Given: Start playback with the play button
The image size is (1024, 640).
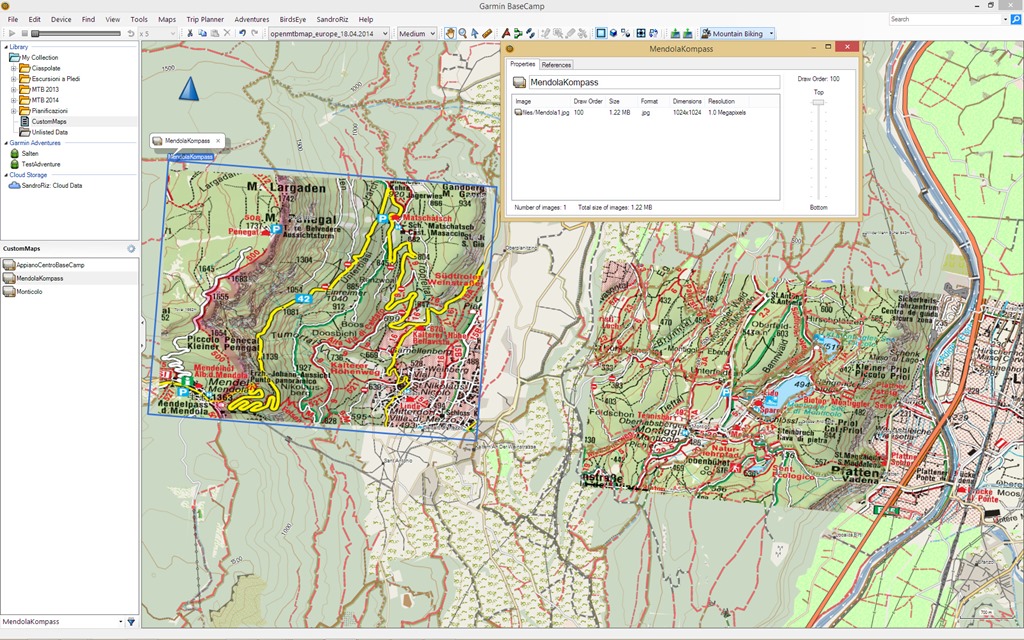Looking at the screenshot, I should [x=12, y=33].
